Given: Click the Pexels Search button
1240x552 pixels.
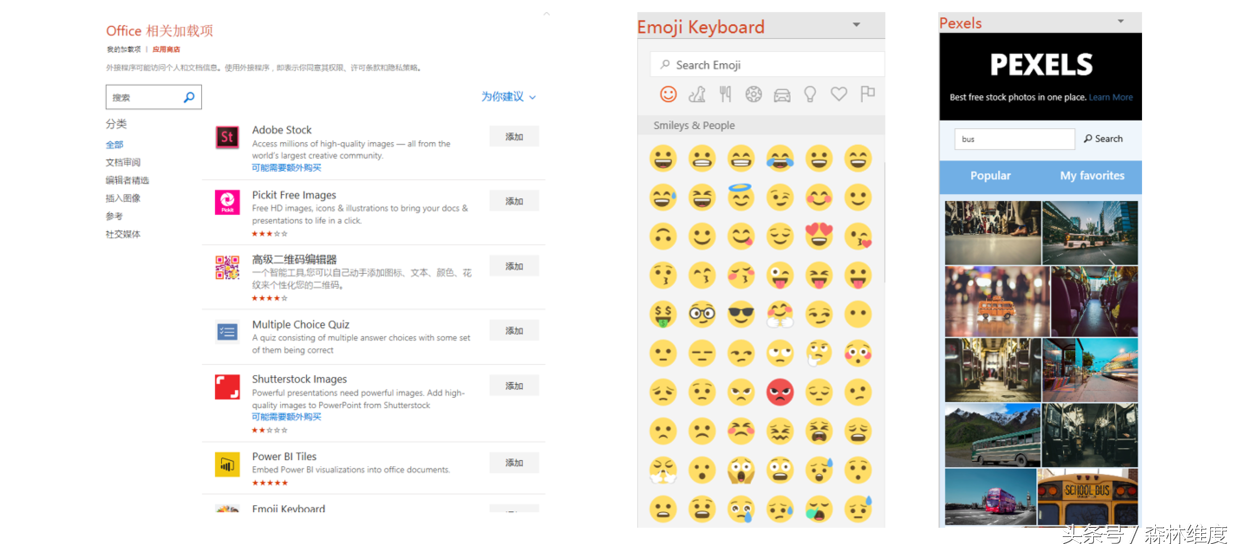Looking at the screenshot, I should (1104, 139).
